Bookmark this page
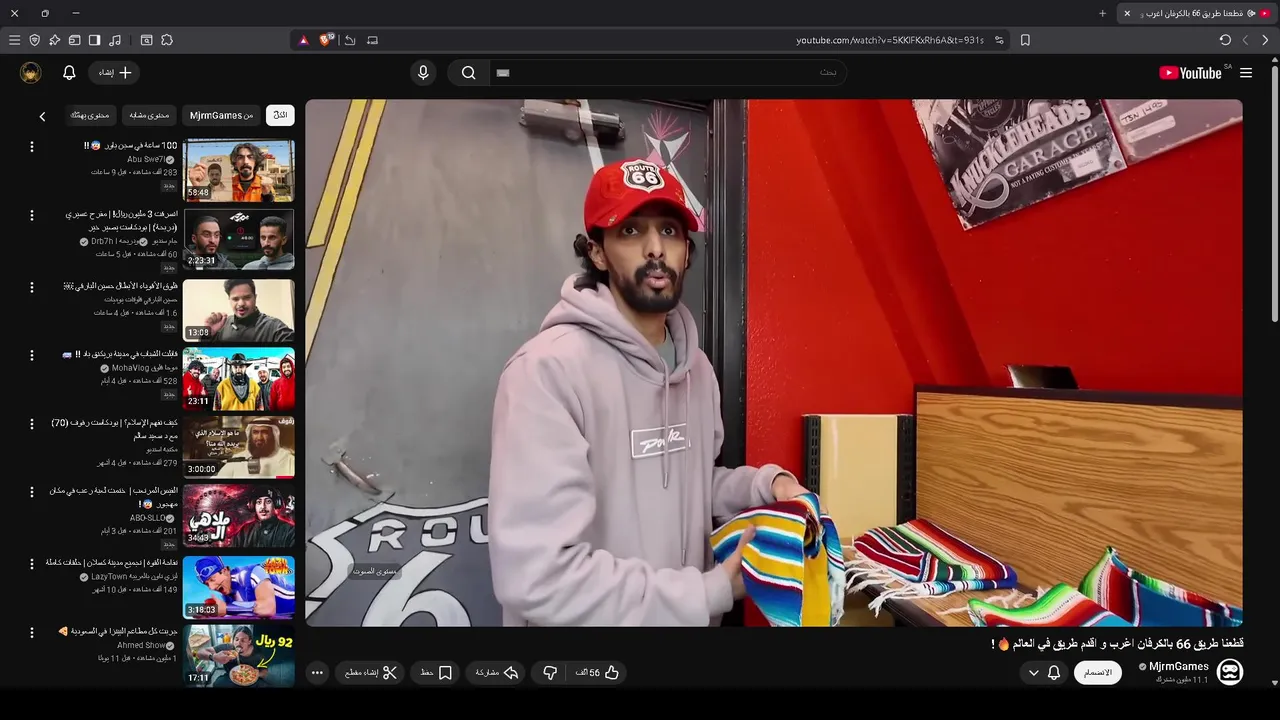This screenshot has width=1280, height=720. [x=1025, y=40]
